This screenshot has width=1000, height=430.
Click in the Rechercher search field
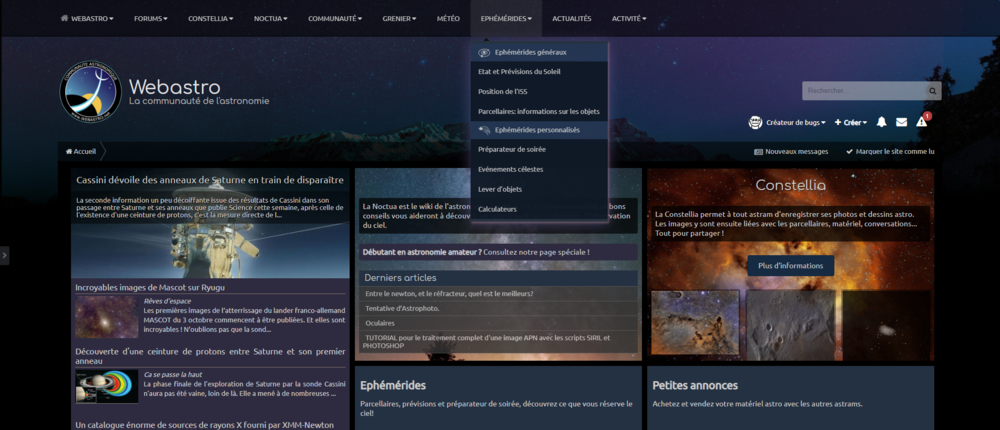[863, 91]
